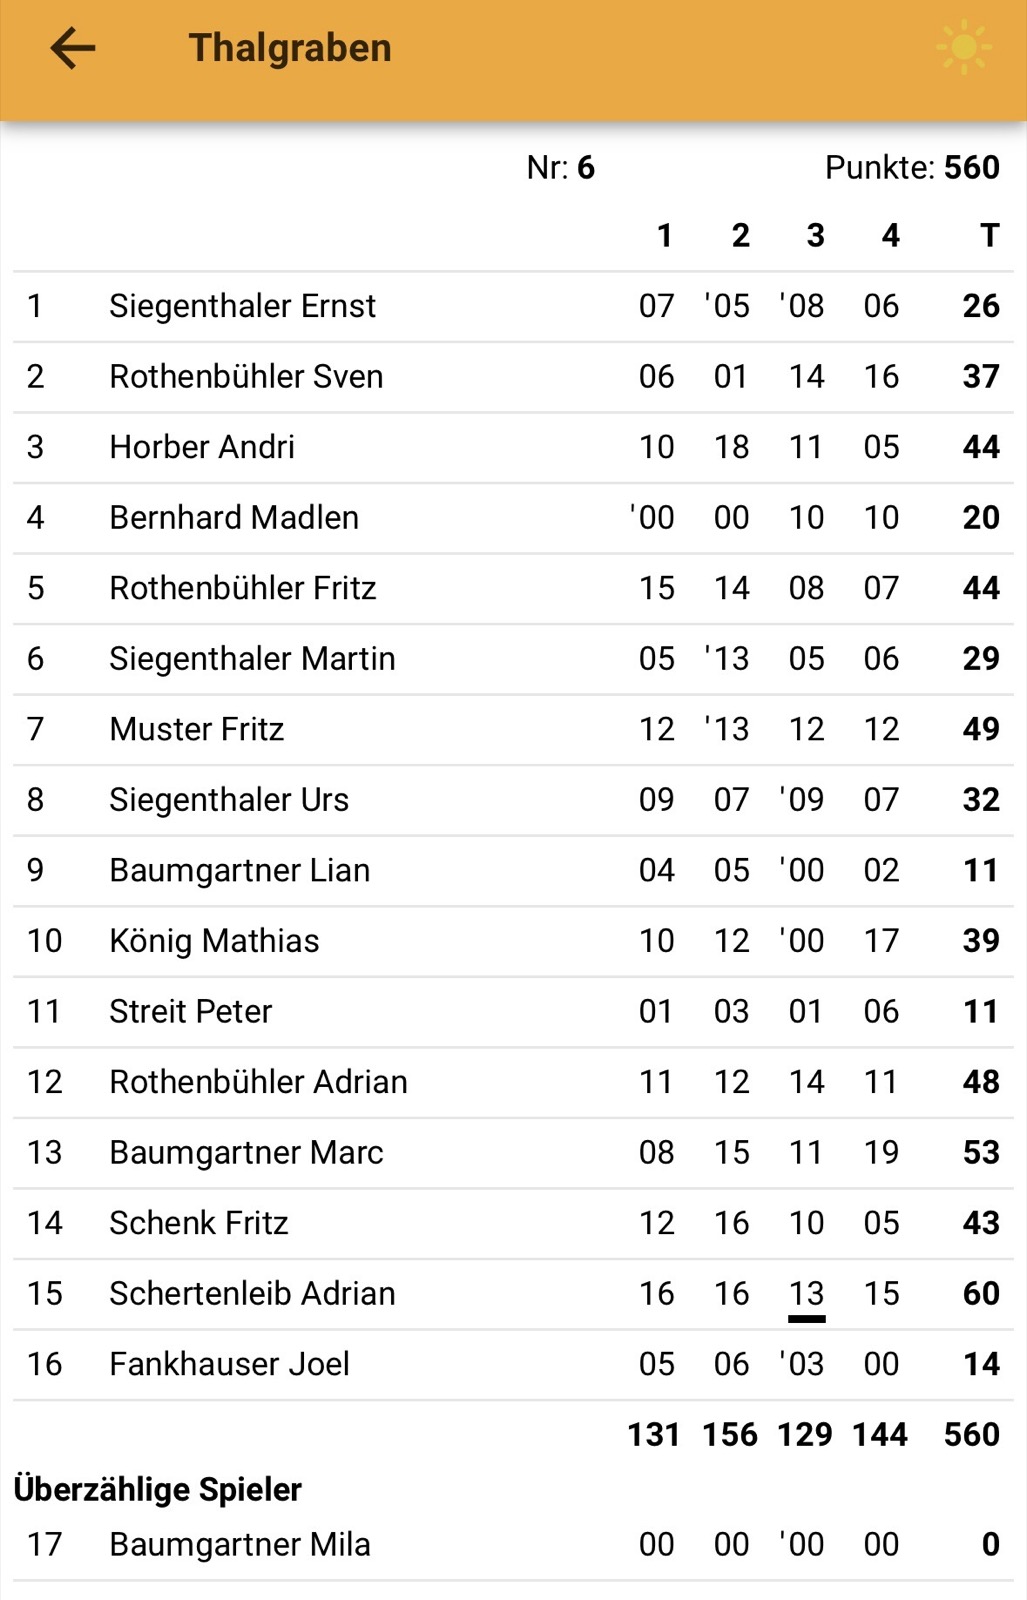Open Fankhauser Joel's row
This screenshot has height=1600, width=1027.
pos(229,1364)
